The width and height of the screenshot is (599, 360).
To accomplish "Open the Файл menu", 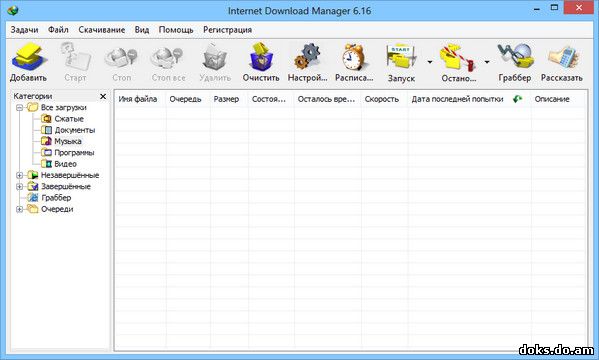I will 58,30.
